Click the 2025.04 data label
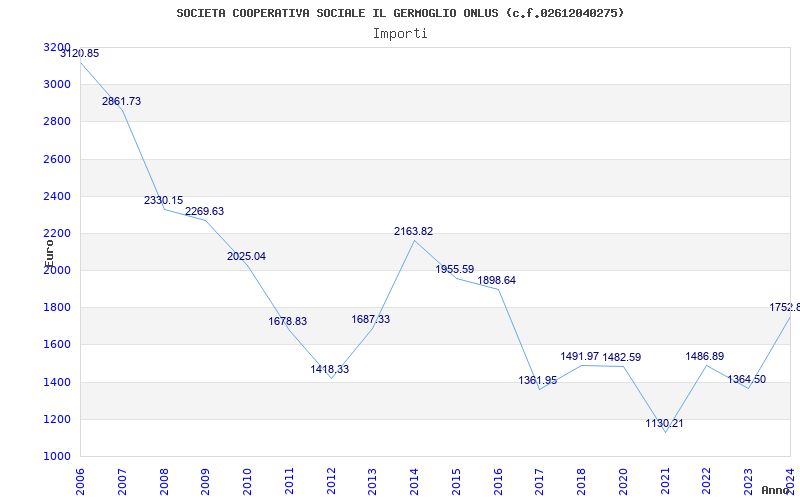This screenshot has height=500, width=800. (246, 257)
